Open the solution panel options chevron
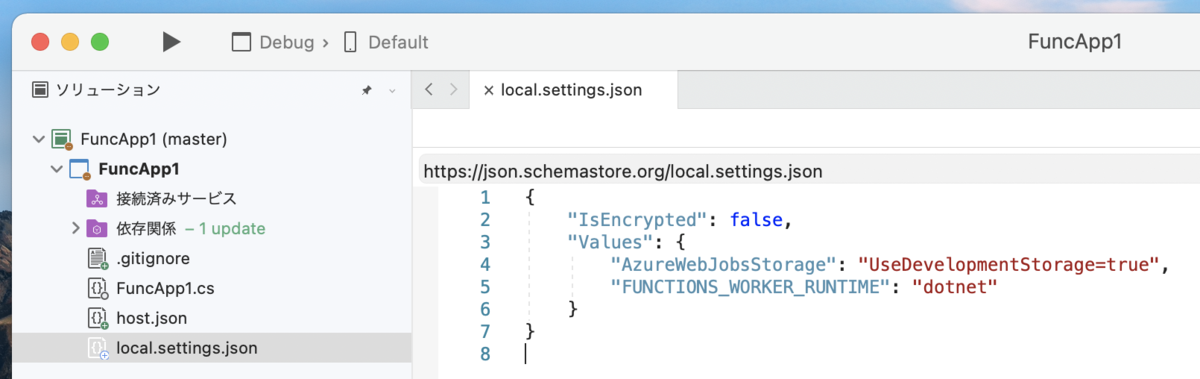This screenshot has height=379, width=1200. [392, 90]
